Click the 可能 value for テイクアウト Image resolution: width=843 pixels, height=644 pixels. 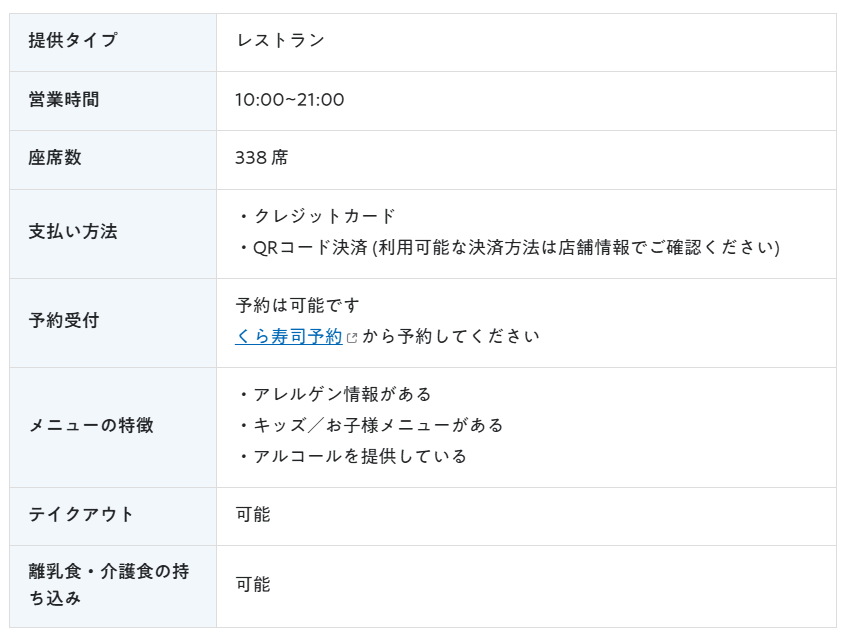[x=253, y=514]
